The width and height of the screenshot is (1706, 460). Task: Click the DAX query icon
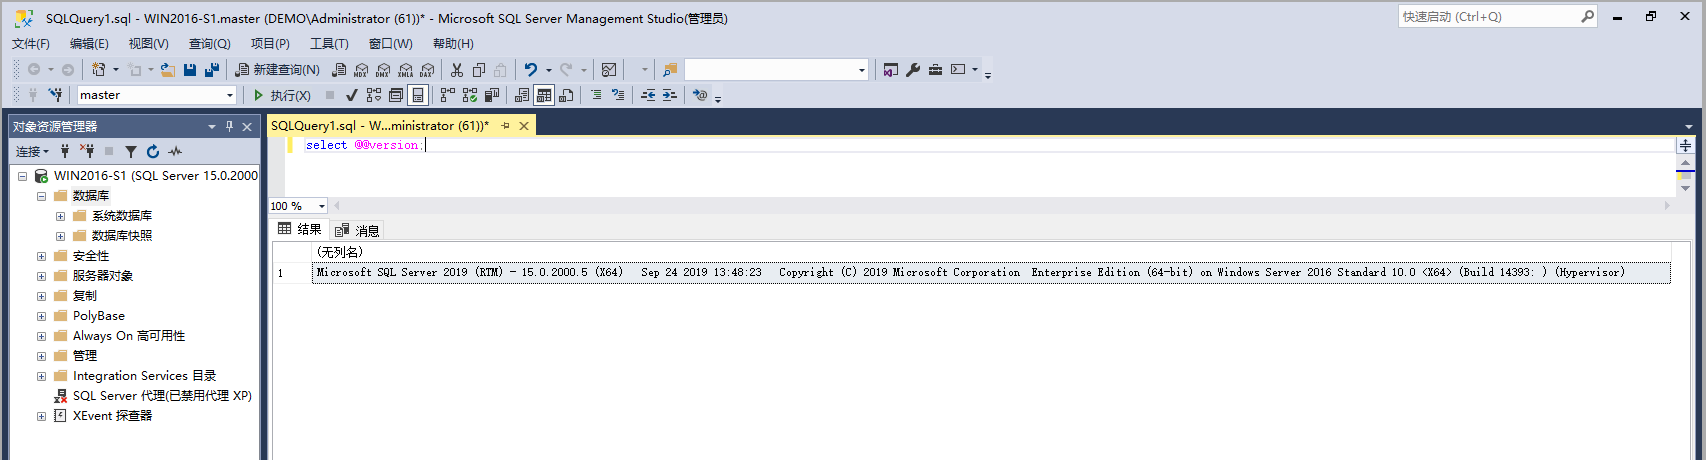427,70
